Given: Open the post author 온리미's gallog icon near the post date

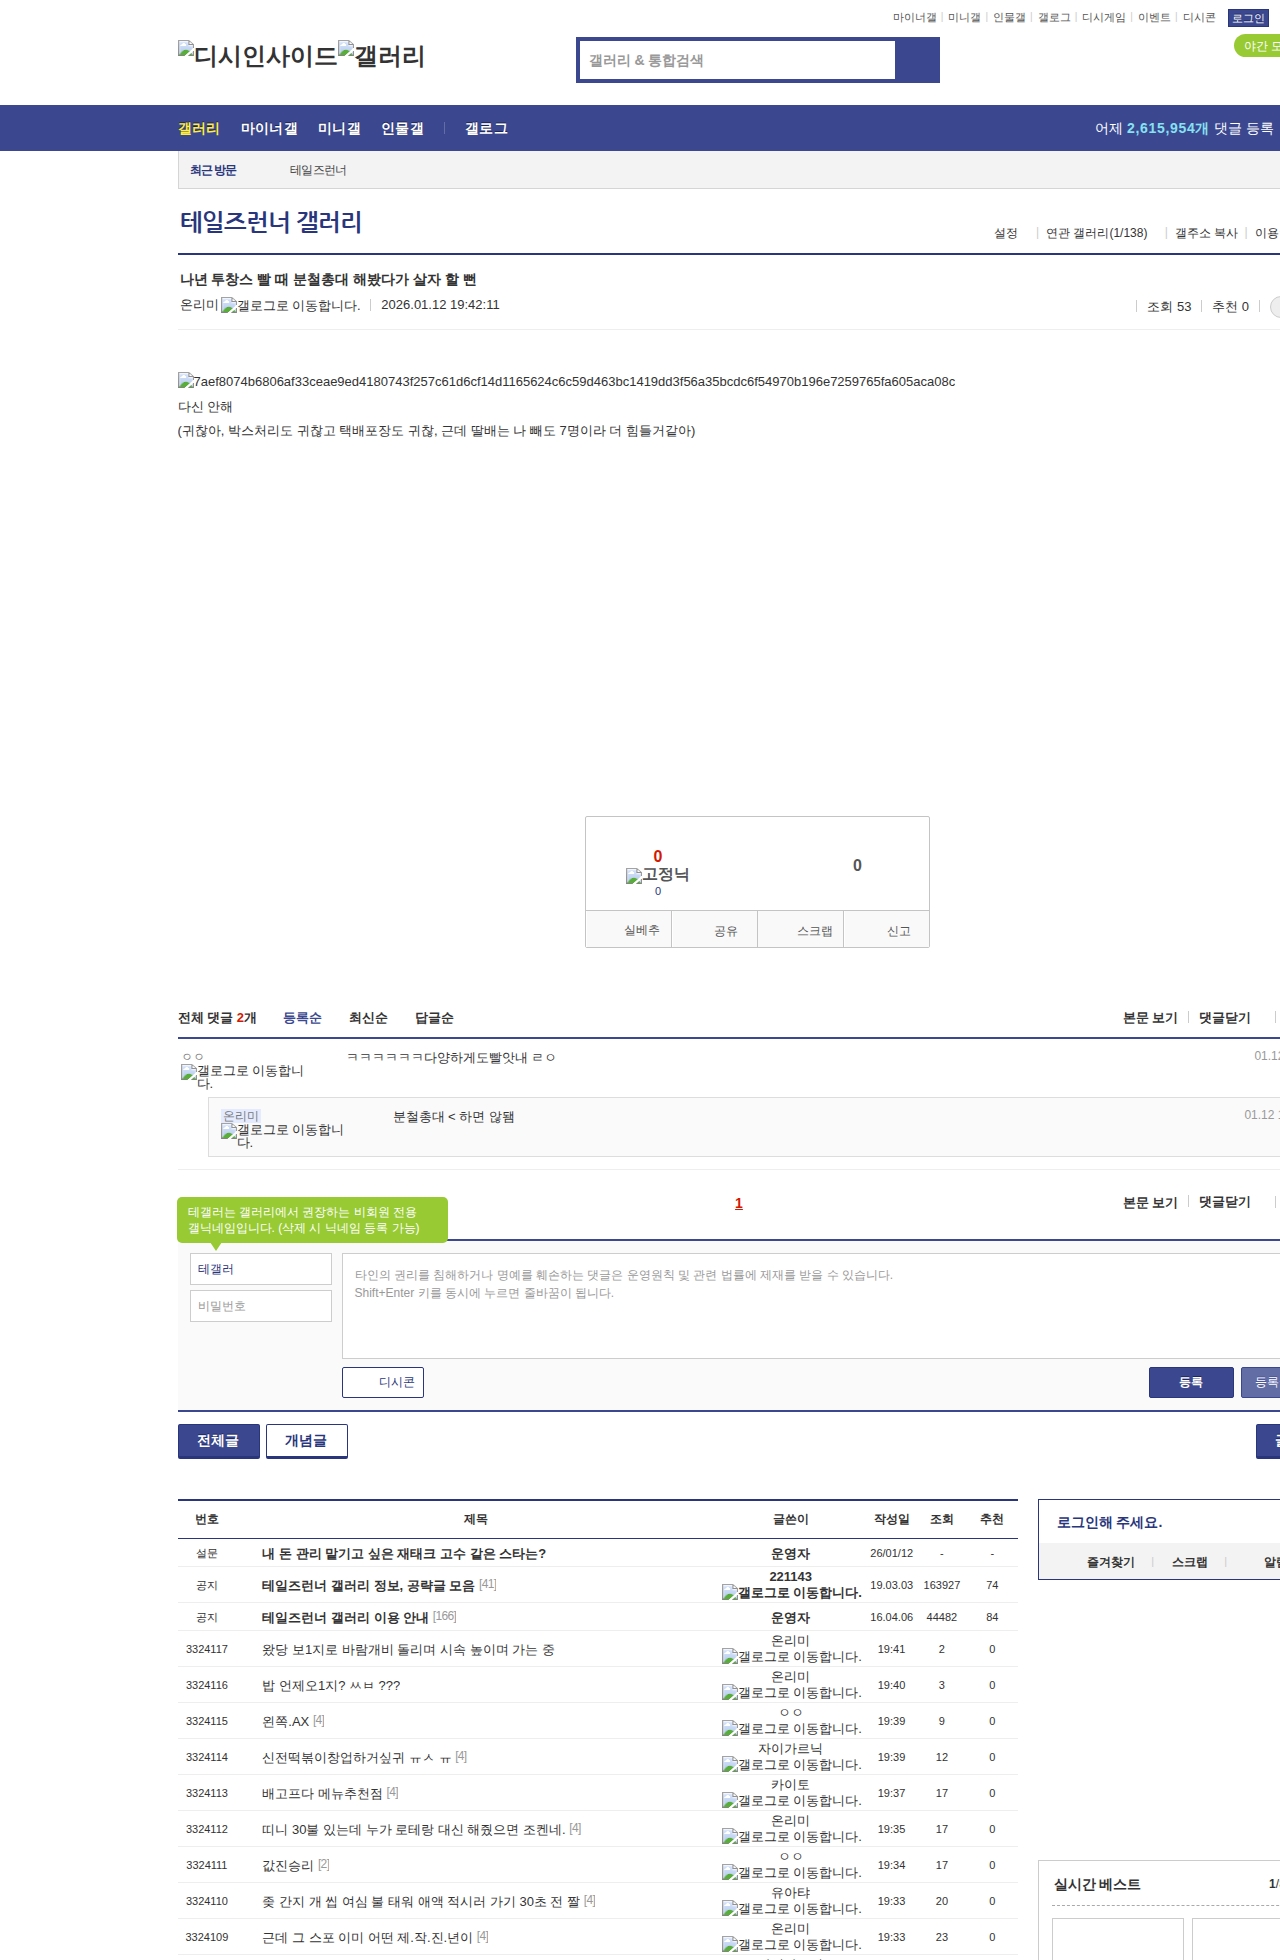Looking at the screenshot, I should click(x=291, y=306).
